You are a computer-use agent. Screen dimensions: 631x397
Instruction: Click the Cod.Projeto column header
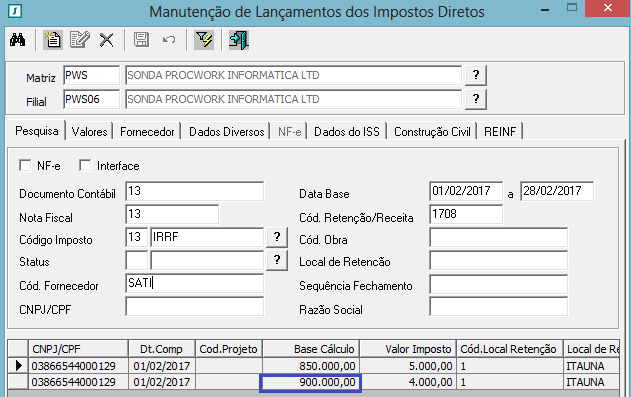(x=229, y=349)
